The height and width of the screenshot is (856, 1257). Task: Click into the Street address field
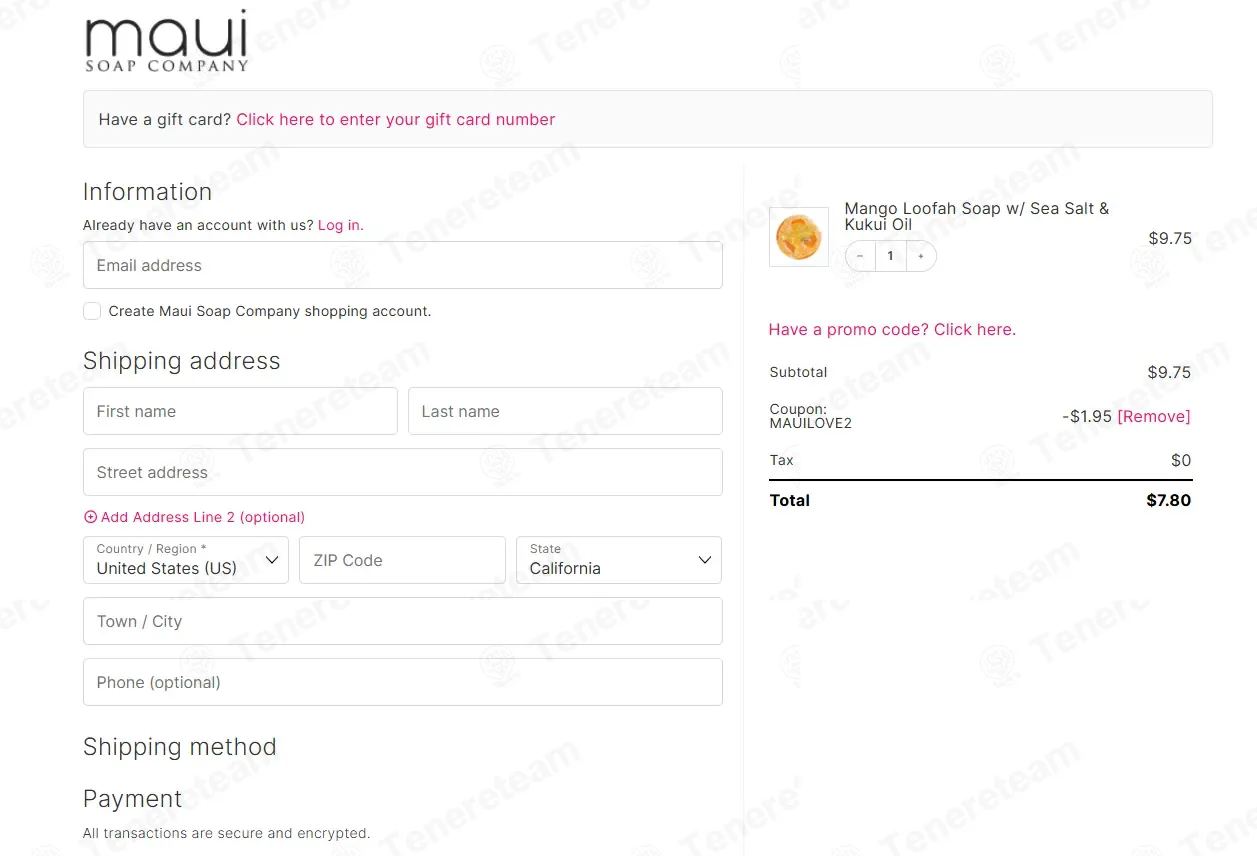click(x=403, y=472)
